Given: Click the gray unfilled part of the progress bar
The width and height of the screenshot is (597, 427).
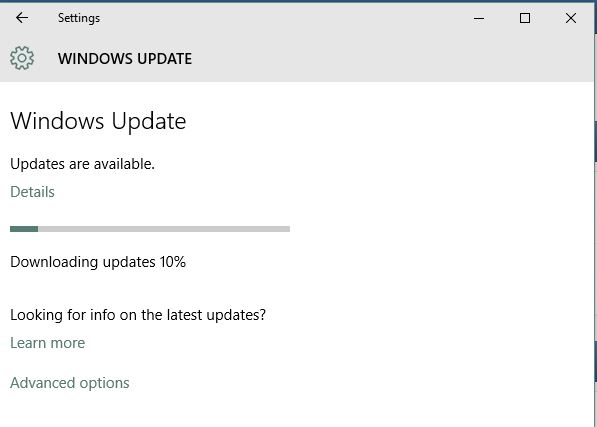Looking at the screenshot, I should pos(164,229).
